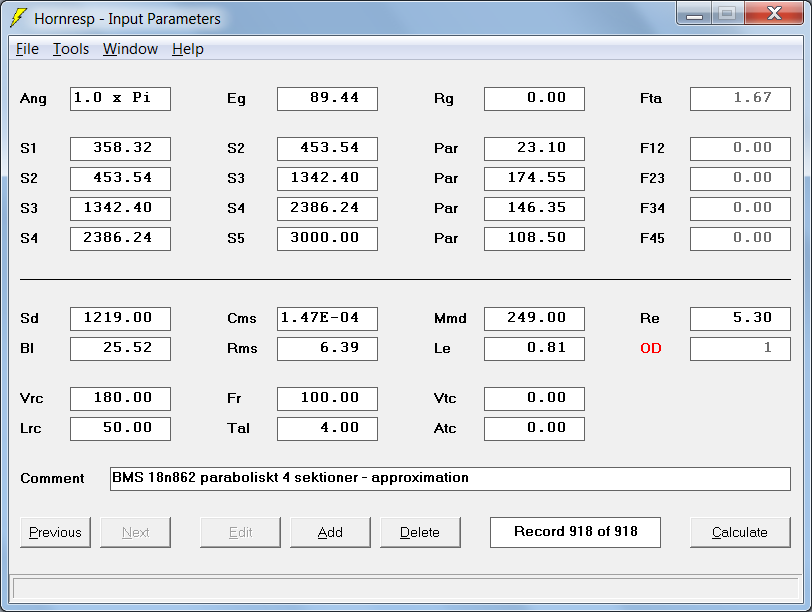Click the Par field showing 146.35
The height and width of the screenshot is (612, 812).
534,209
